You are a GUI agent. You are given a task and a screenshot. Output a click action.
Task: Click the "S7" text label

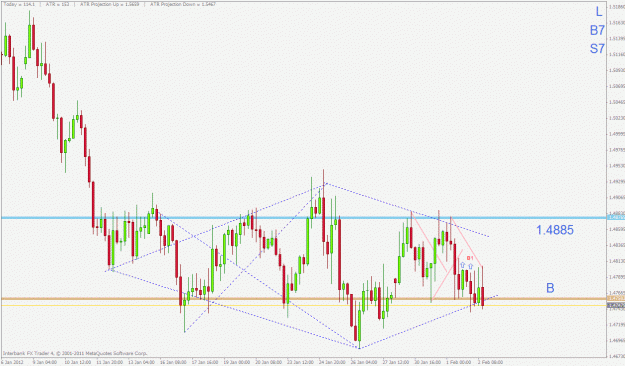click(x=597, y=49)
